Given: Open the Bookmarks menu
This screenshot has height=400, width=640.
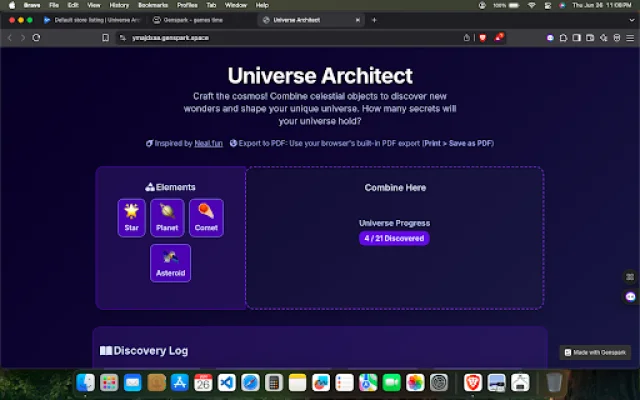Looking at the screenshot, I should pos(153,5).
